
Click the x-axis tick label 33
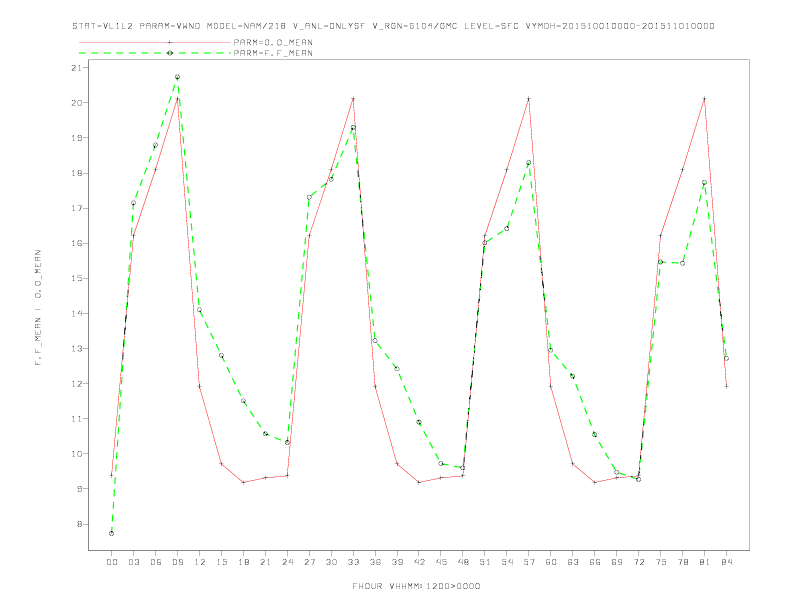tap(353, 562)
